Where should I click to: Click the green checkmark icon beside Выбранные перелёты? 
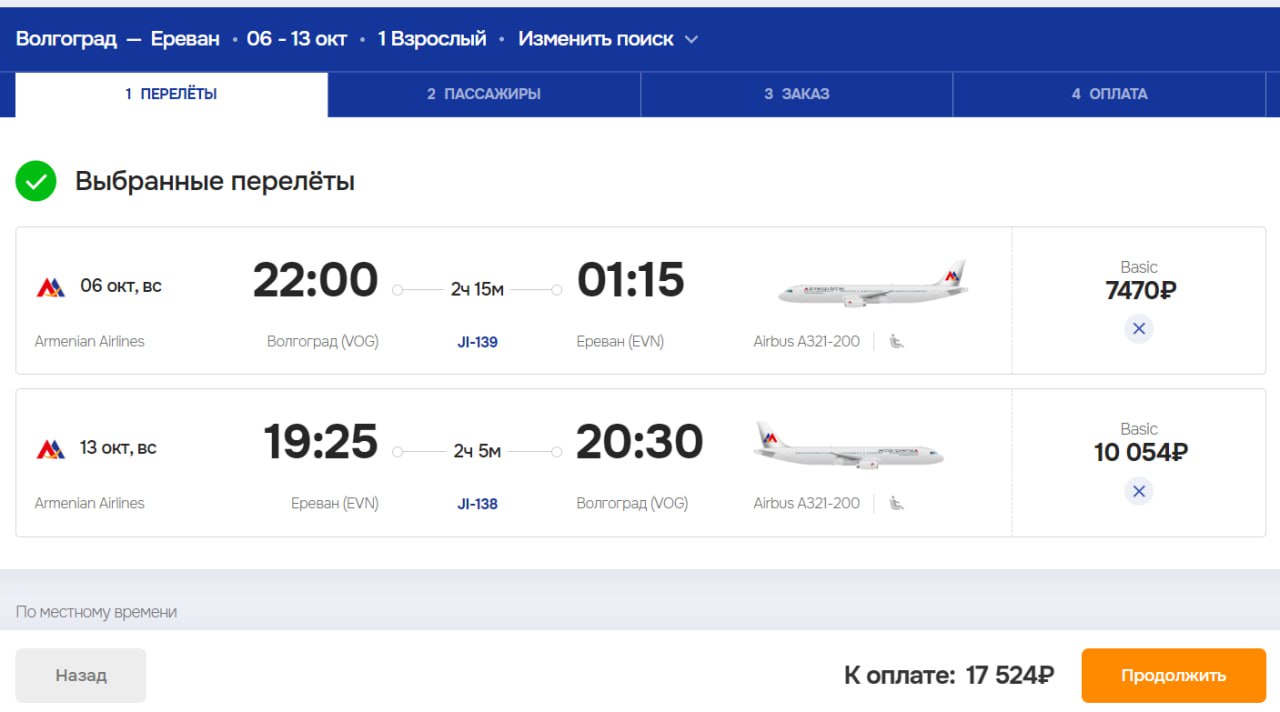tap(36, 181)
